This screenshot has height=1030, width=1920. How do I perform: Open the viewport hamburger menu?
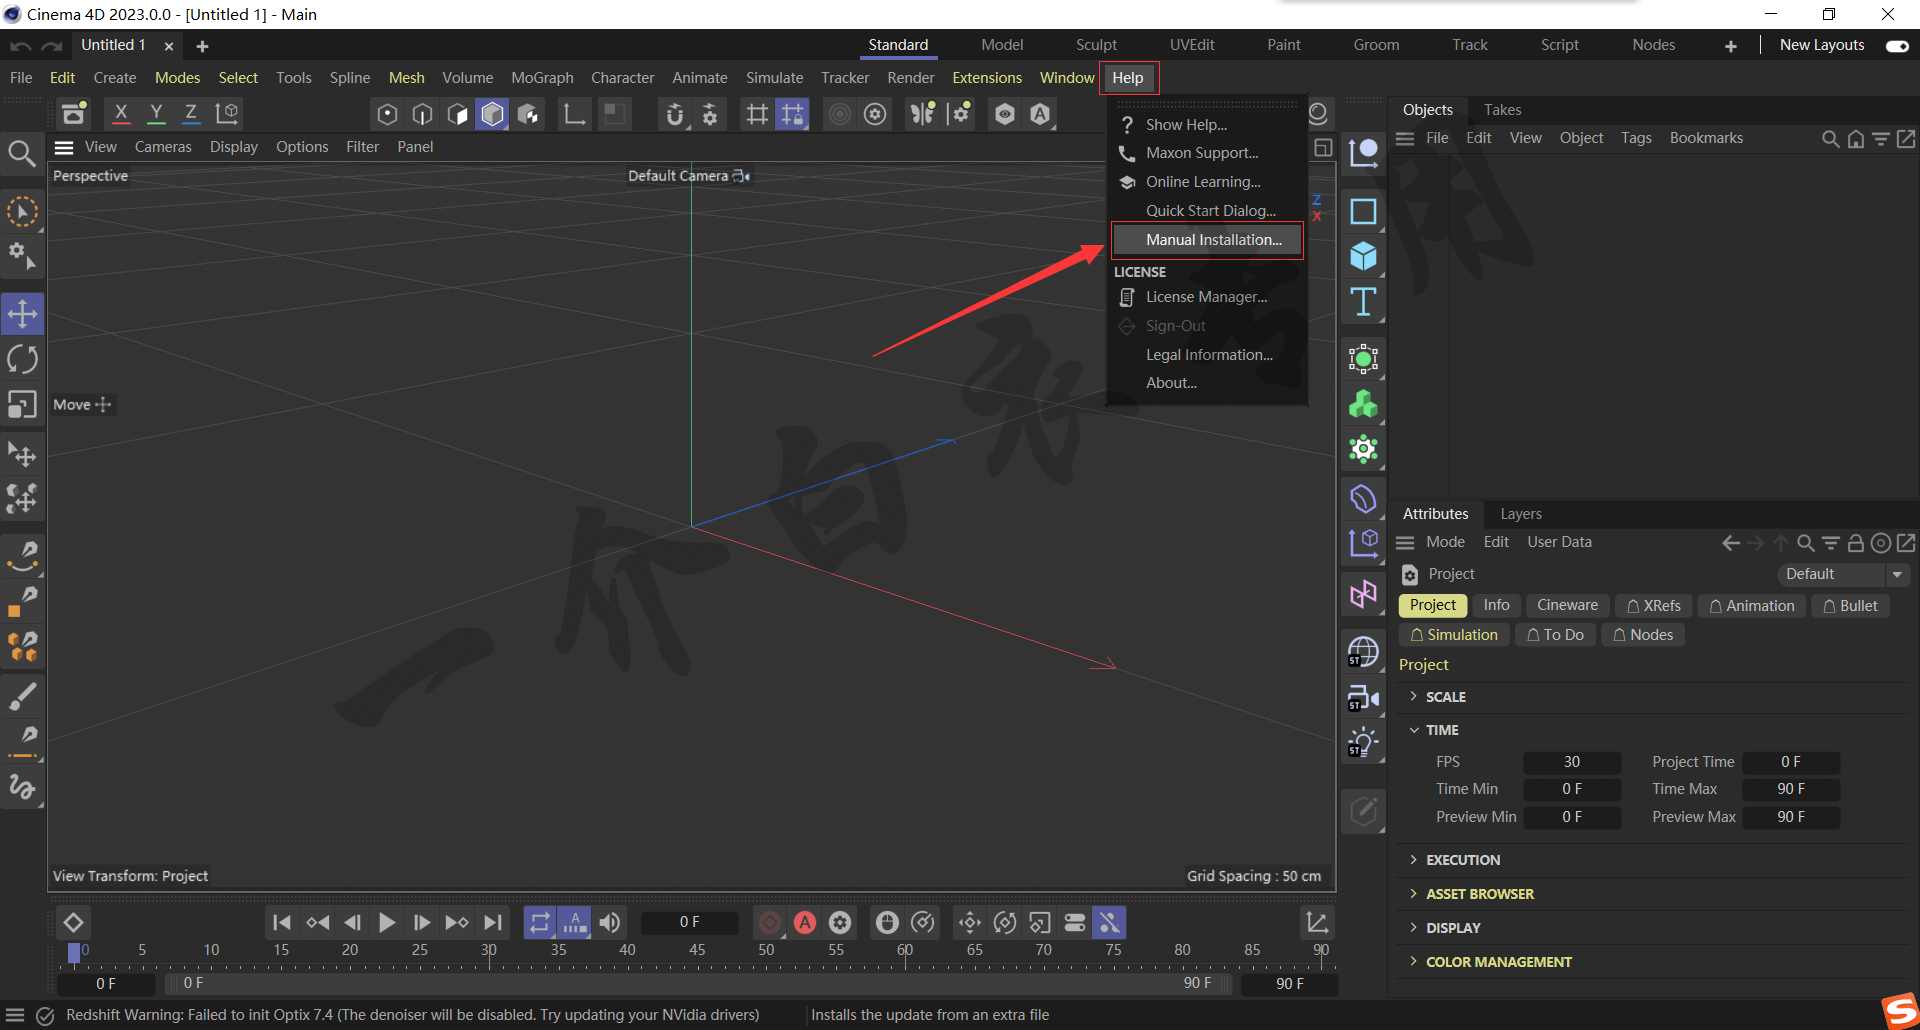64,147
